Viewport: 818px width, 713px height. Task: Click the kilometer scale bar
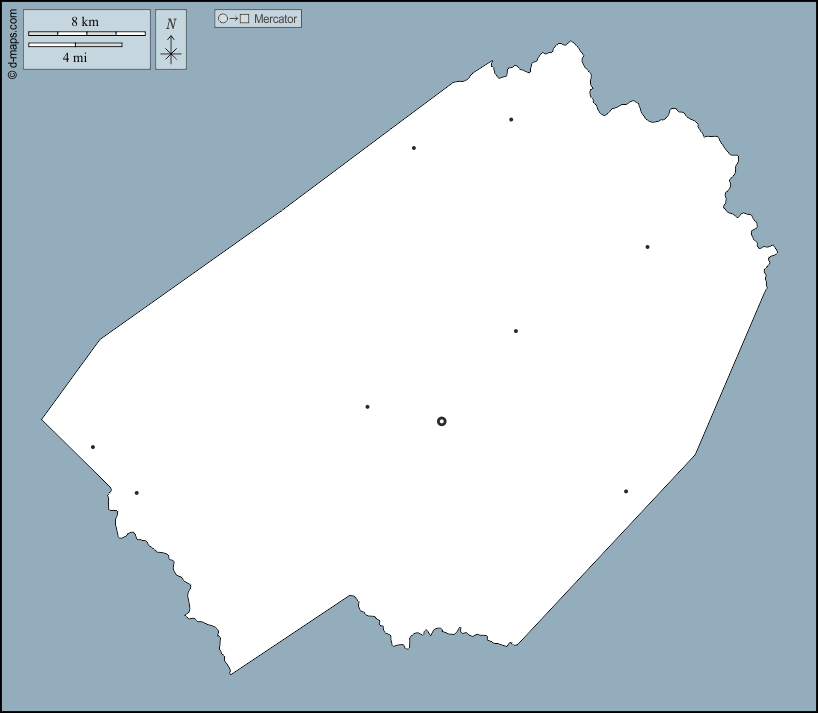tap(87, 34)
